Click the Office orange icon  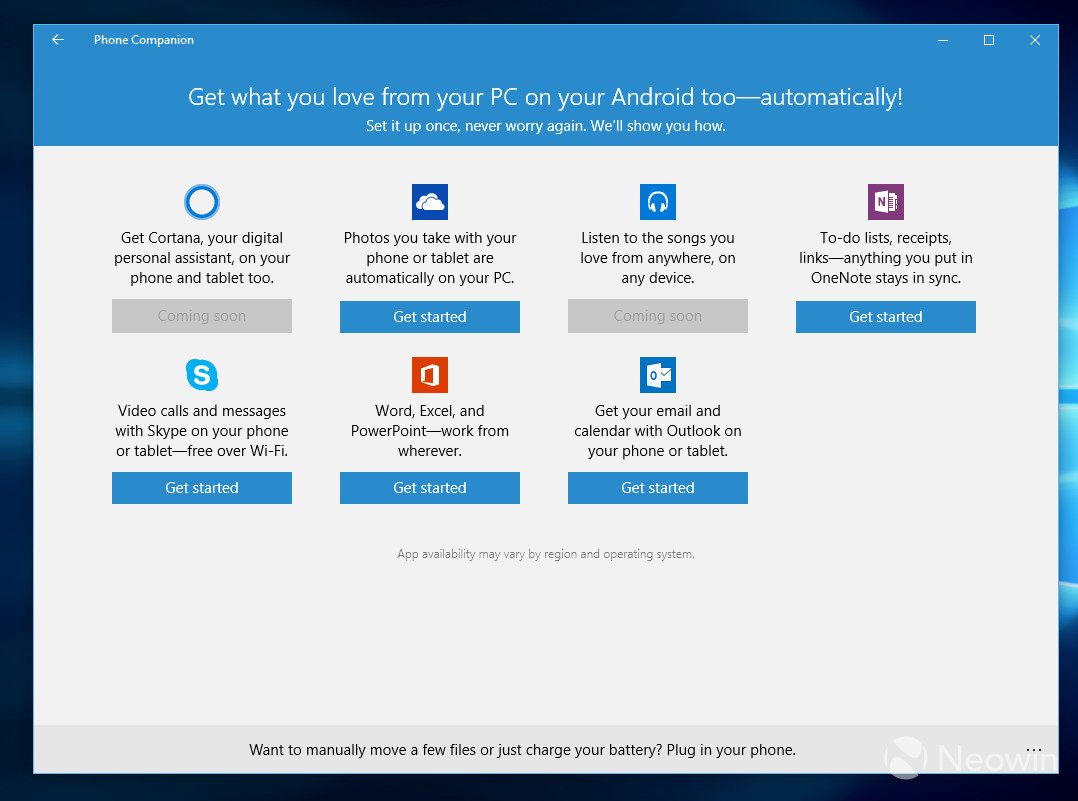tap(430, 375)
